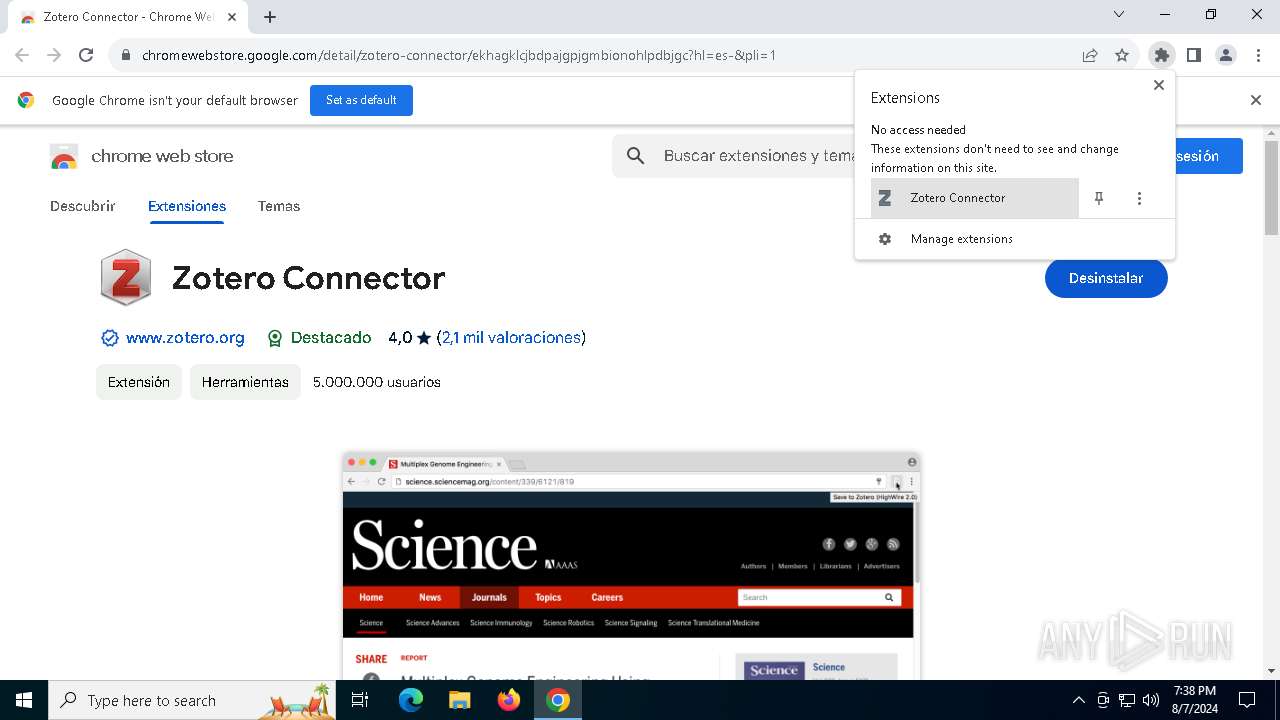The image size is (1280, 720).
Task: Reload the current page
Action: 86,55
